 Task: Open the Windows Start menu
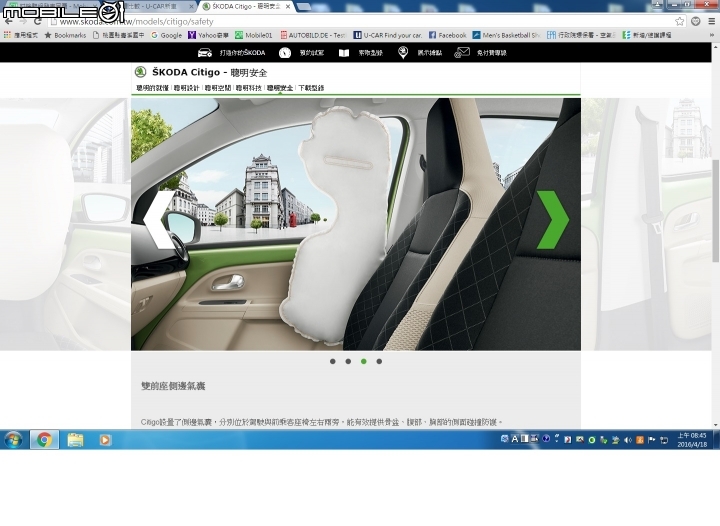point(13,440)
